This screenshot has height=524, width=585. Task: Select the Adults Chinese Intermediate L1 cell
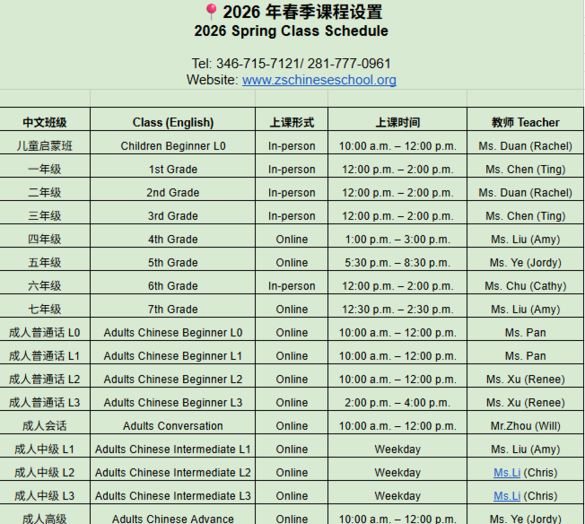pyautogui.click(x=173, y=446)
